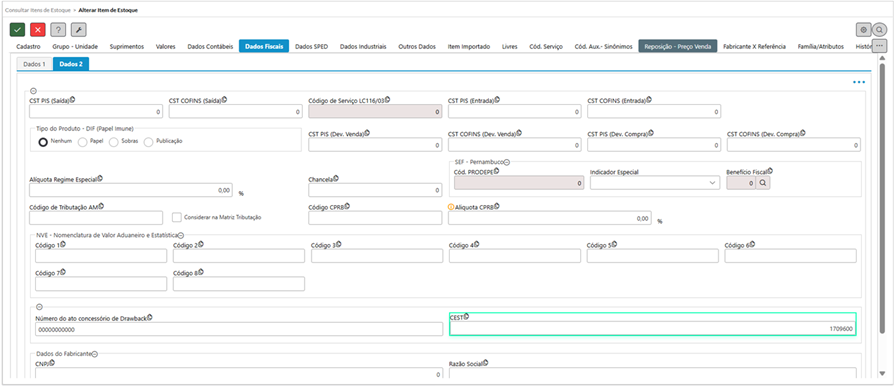
Task: Open the Dados Industriais tab
Action: coord(363,46)
